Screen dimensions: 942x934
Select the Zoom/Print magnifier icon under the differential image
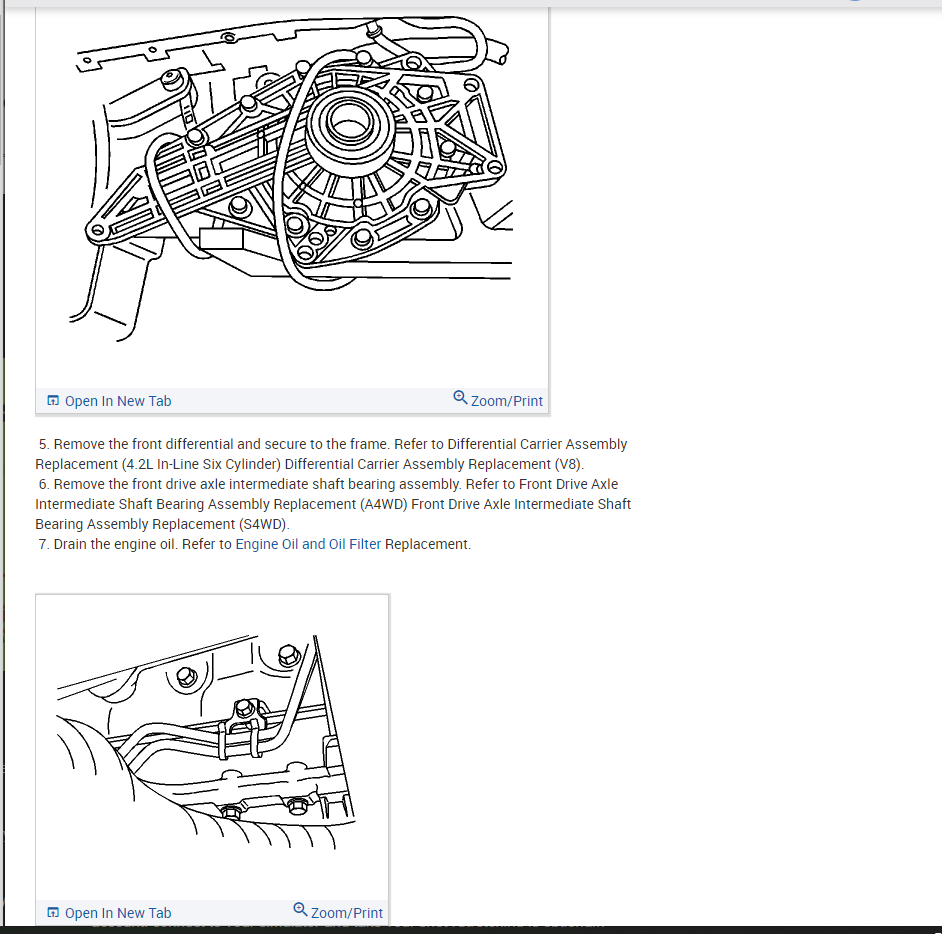(460, 396)
